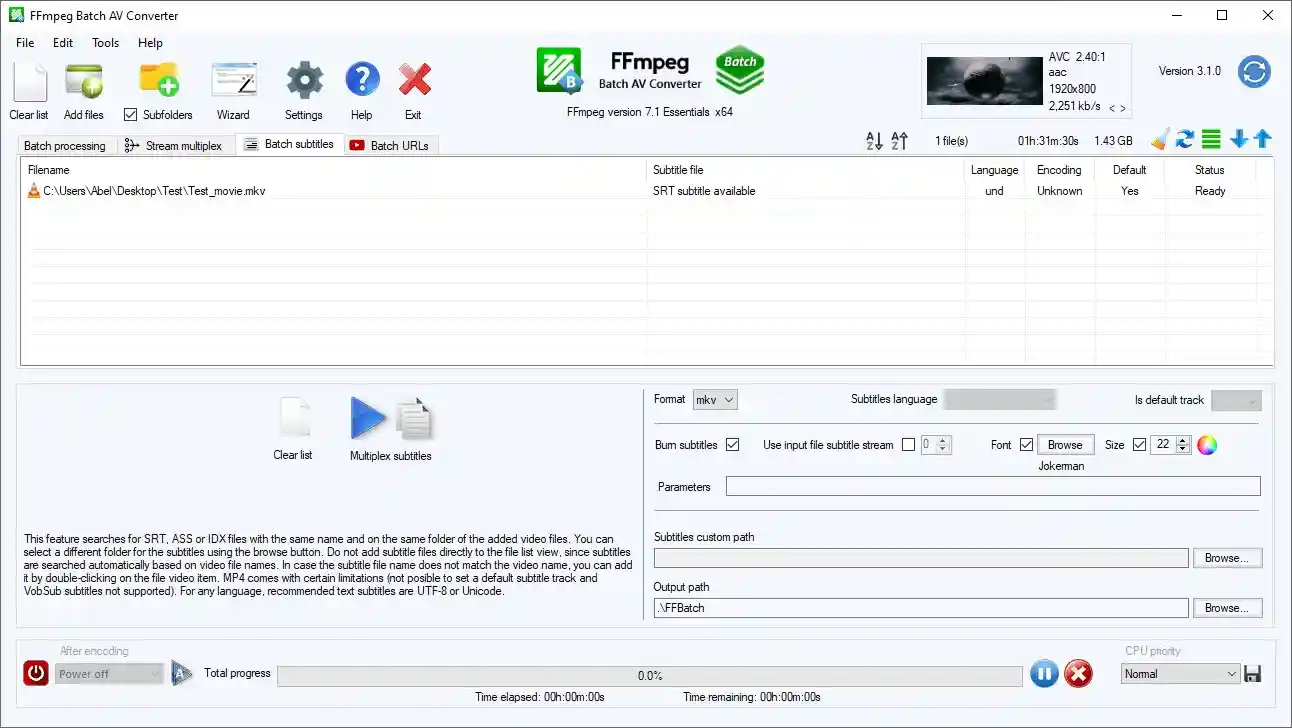Open the CPU priority dropdown
This screenshot has width=1292, height=728.
(1180, 674)
